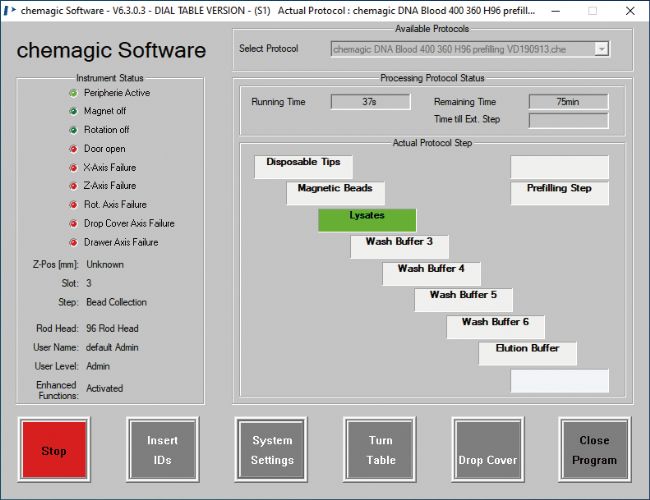Viewport: 650px width, 500px height.
Task: Click the red Stop button
Action: pos(54,450)
